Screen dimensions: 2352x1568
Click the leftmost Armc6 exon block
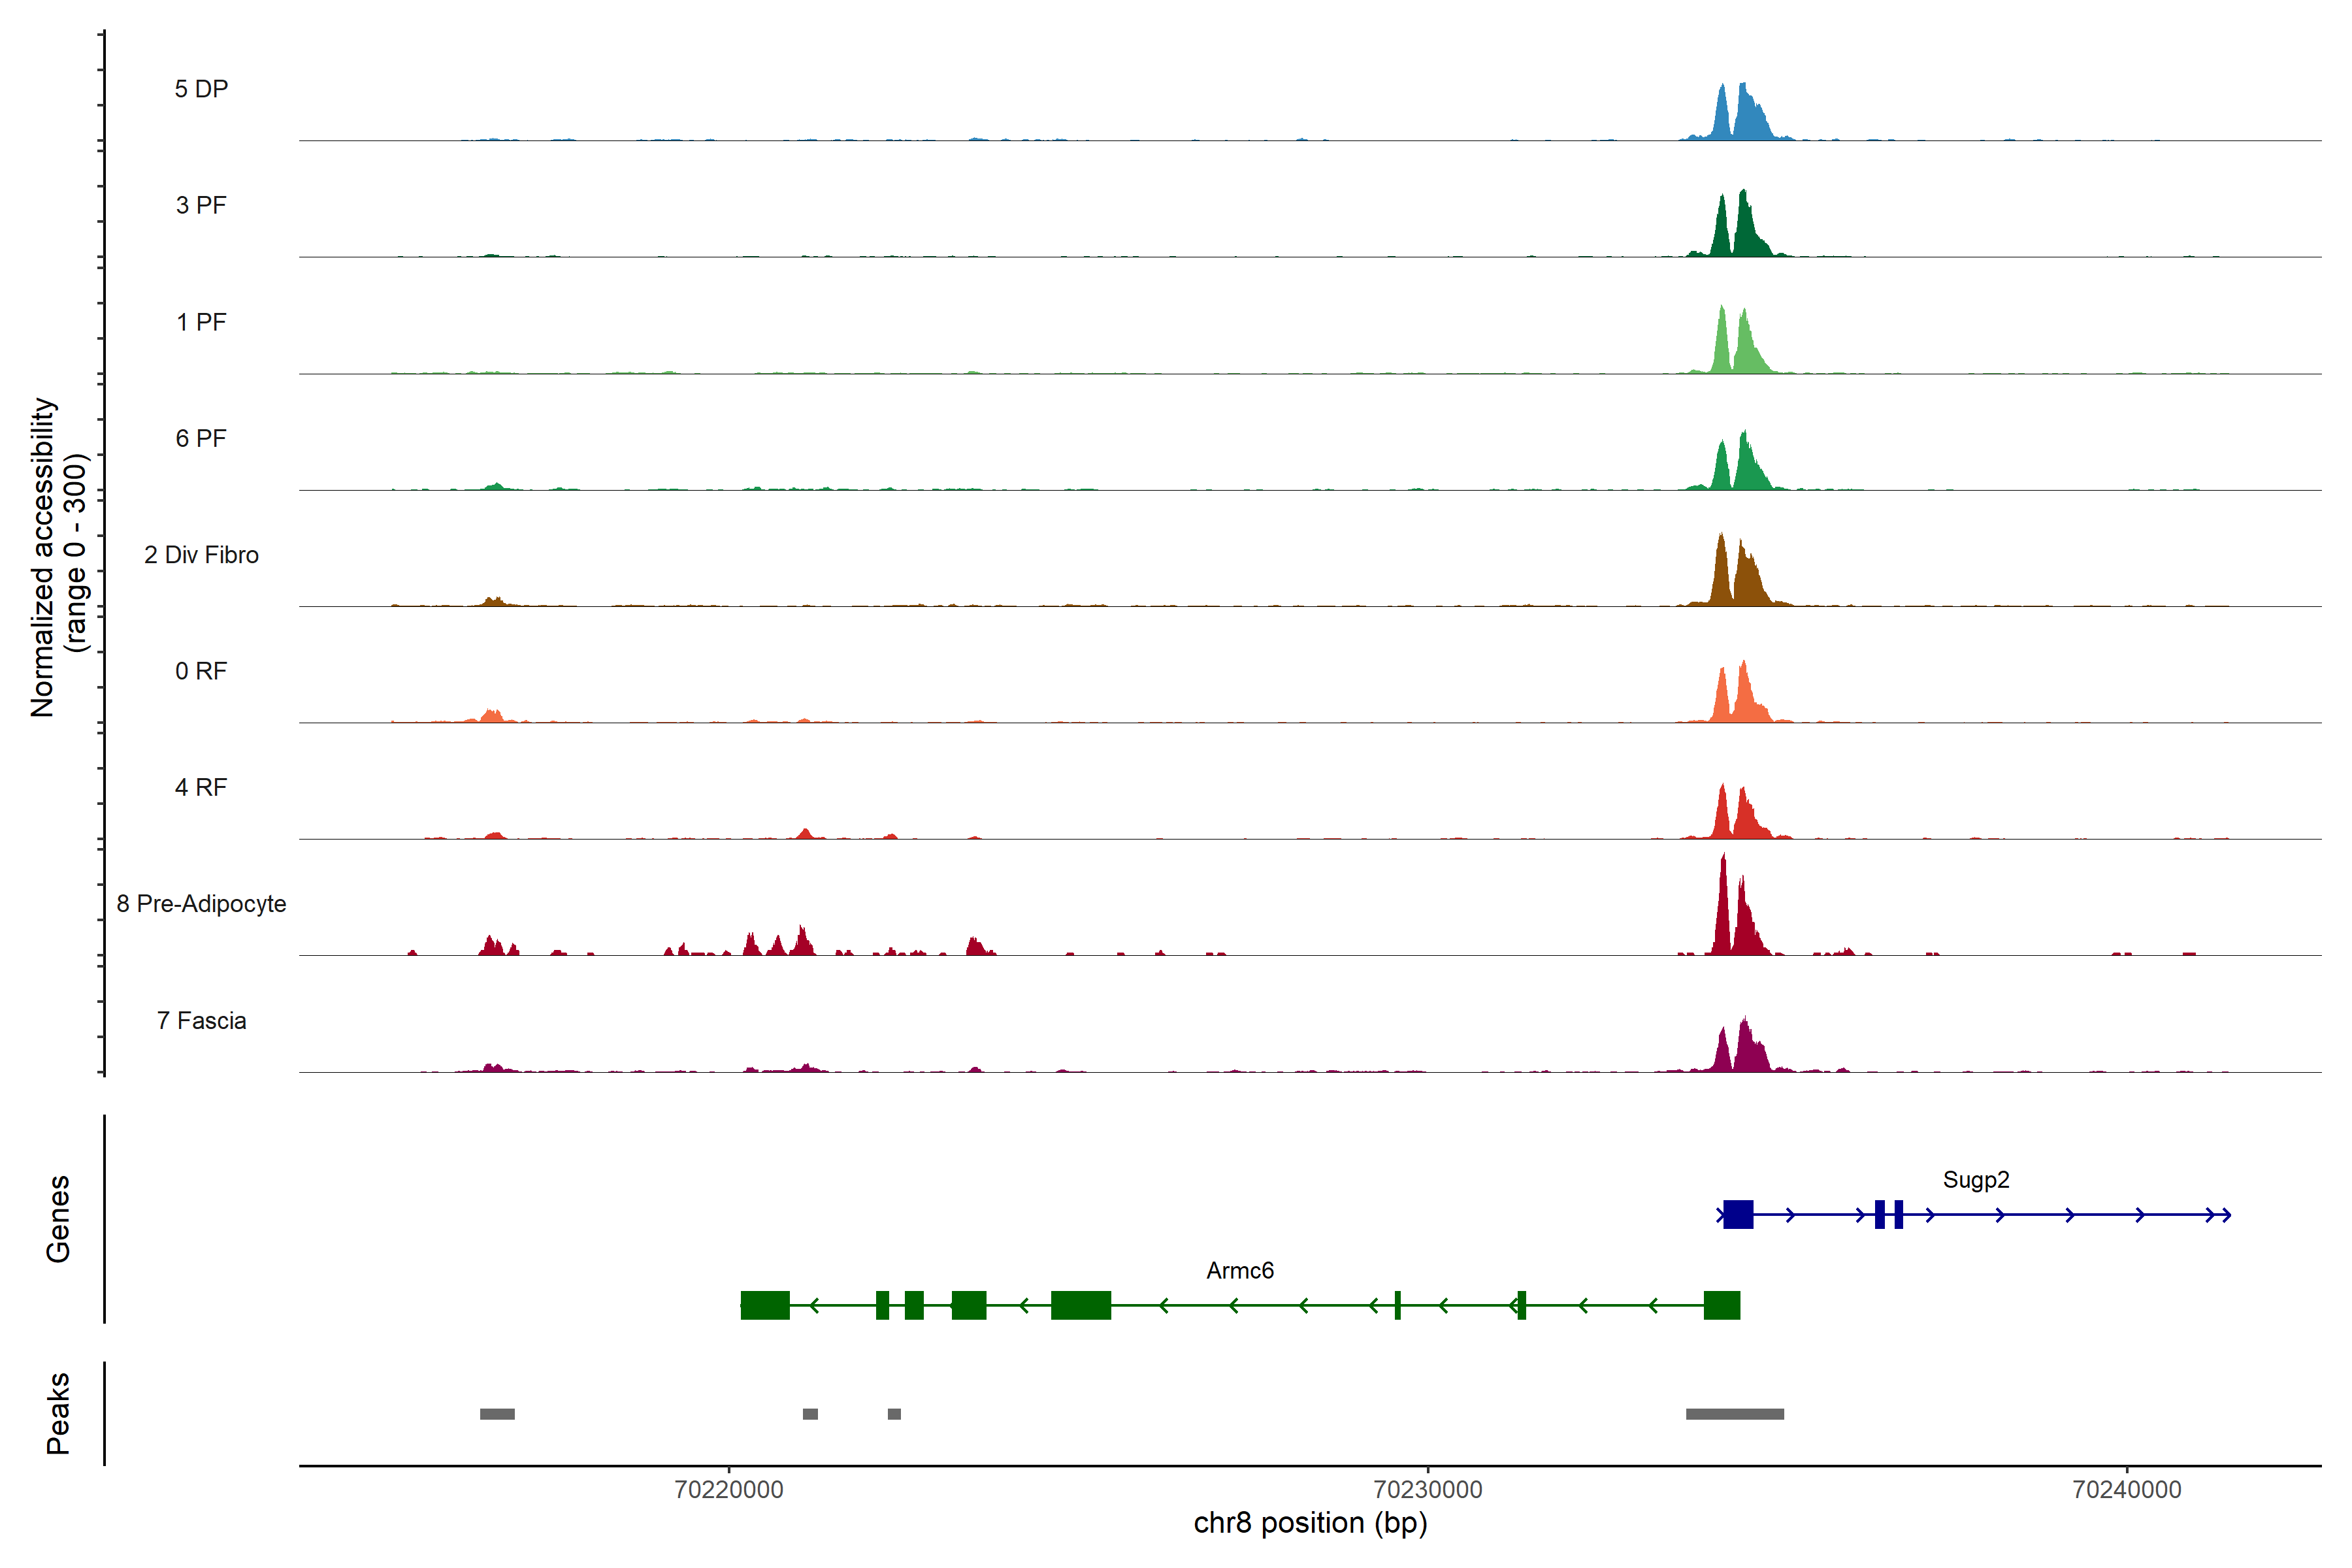tap(765, 1305)
